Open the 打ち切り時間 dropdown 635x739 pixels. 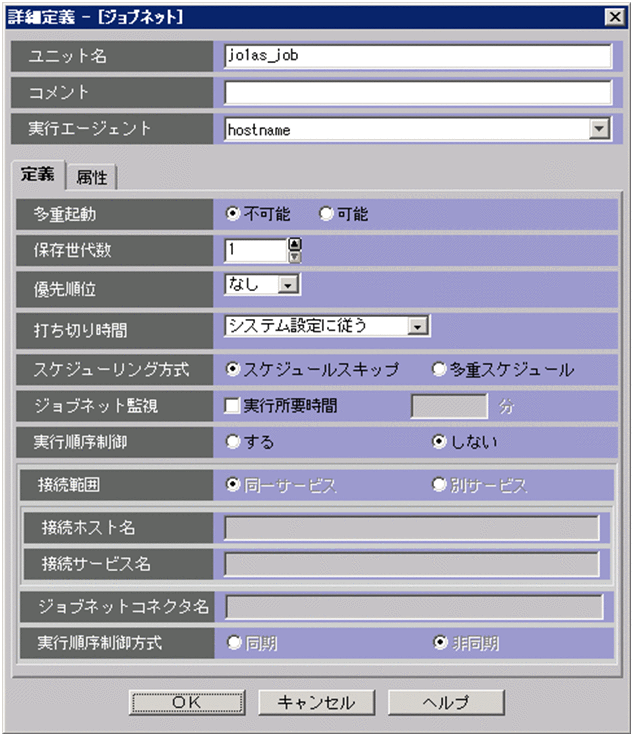click(x=420, y=325)
